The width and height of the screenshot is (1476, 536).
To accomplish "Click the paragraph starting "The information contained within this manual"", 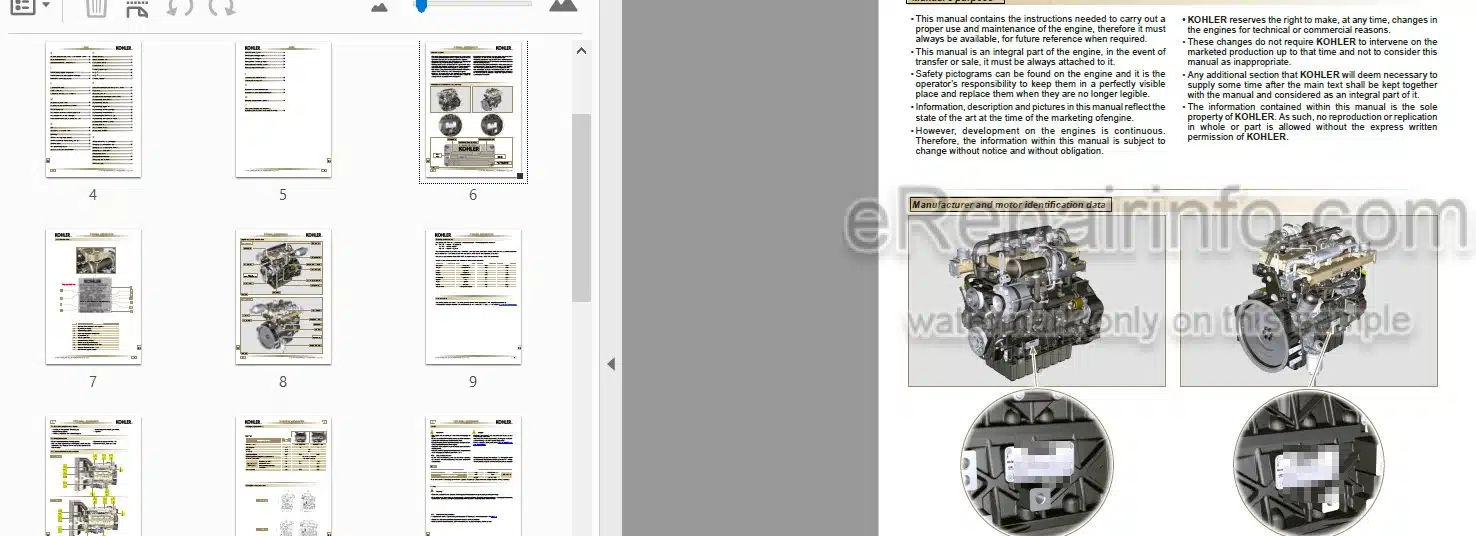I will pyautogui.click(x=1310, y=122).
